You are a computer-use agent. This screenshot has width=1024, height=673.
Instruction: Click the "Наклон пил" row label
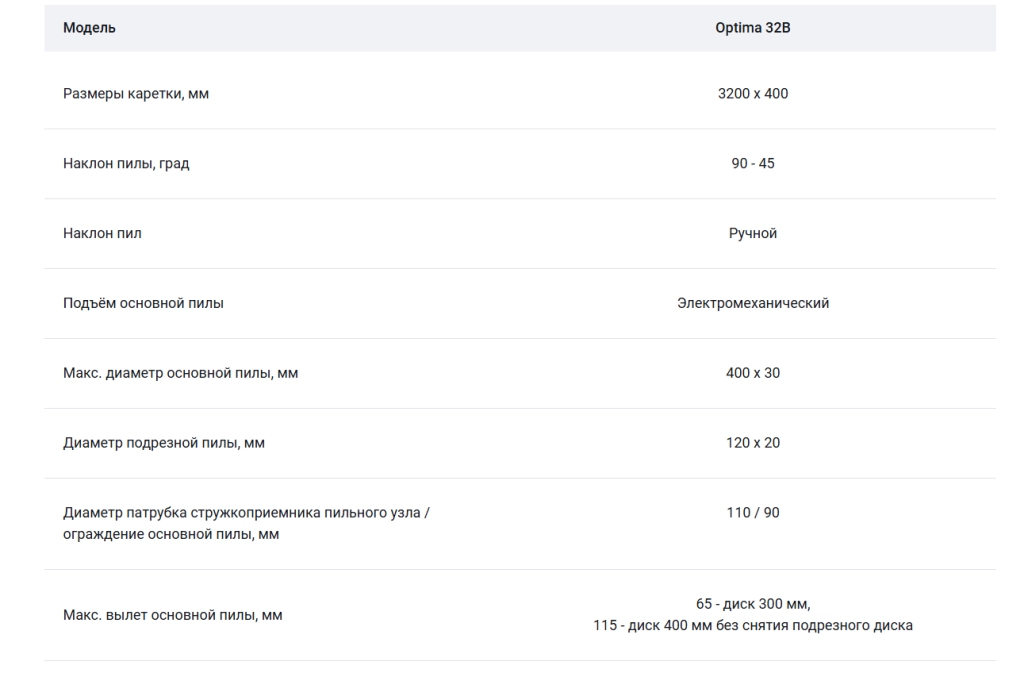102,234
